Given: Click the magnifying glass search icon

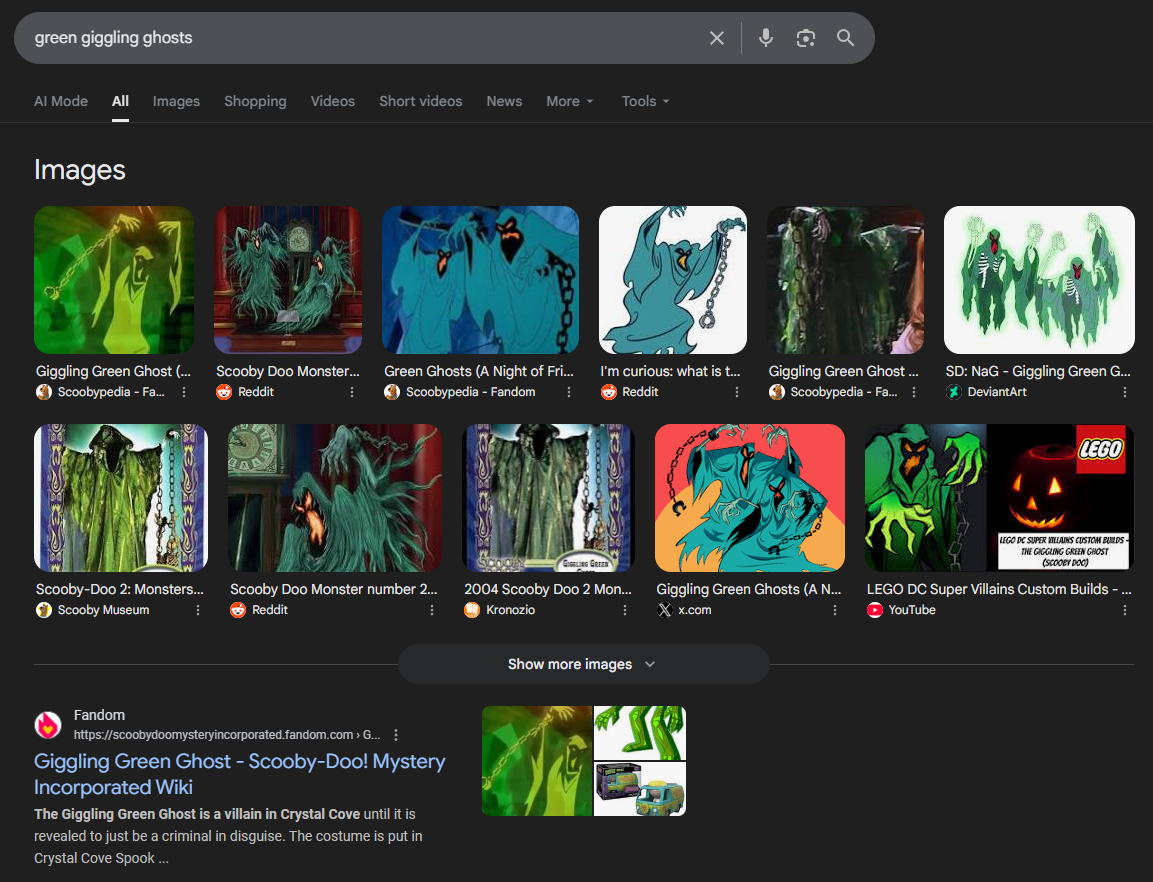Looking at the screenshot, I should (x=846, y=38).
